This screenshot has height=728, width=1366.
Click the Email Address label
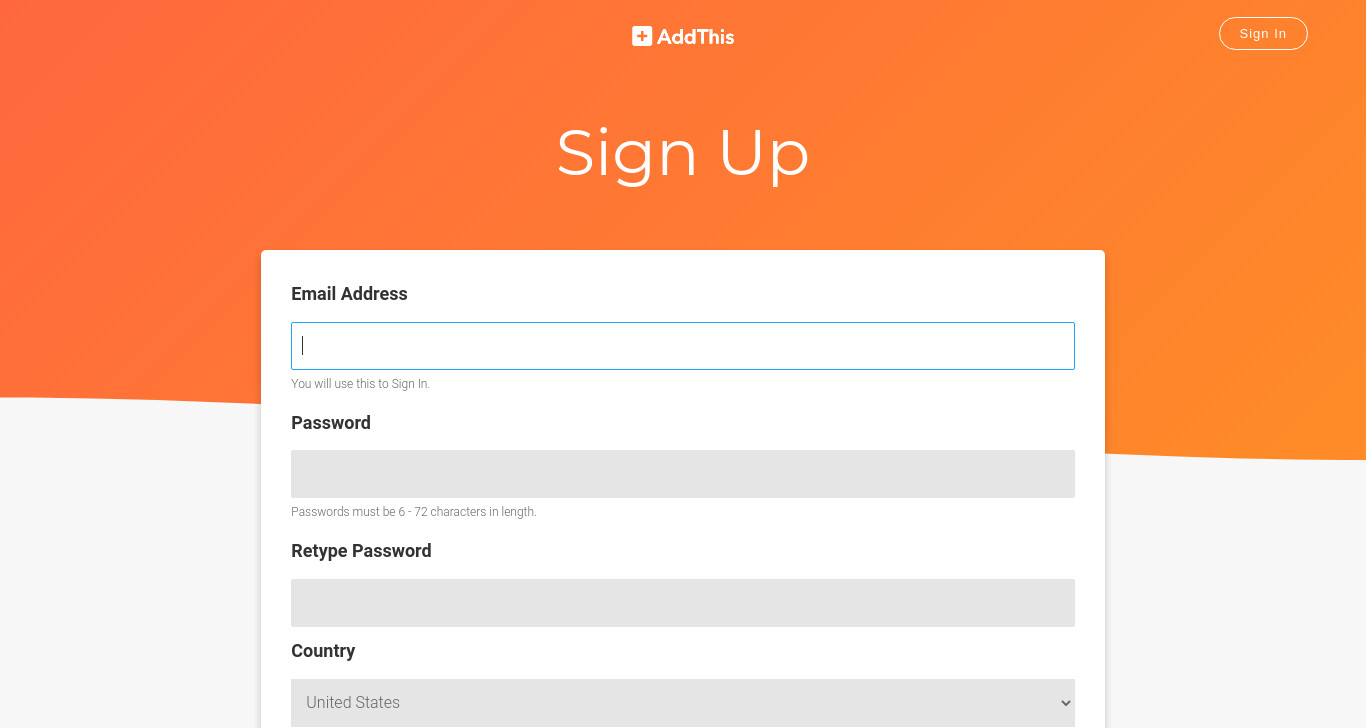click(x=349, y=294)
